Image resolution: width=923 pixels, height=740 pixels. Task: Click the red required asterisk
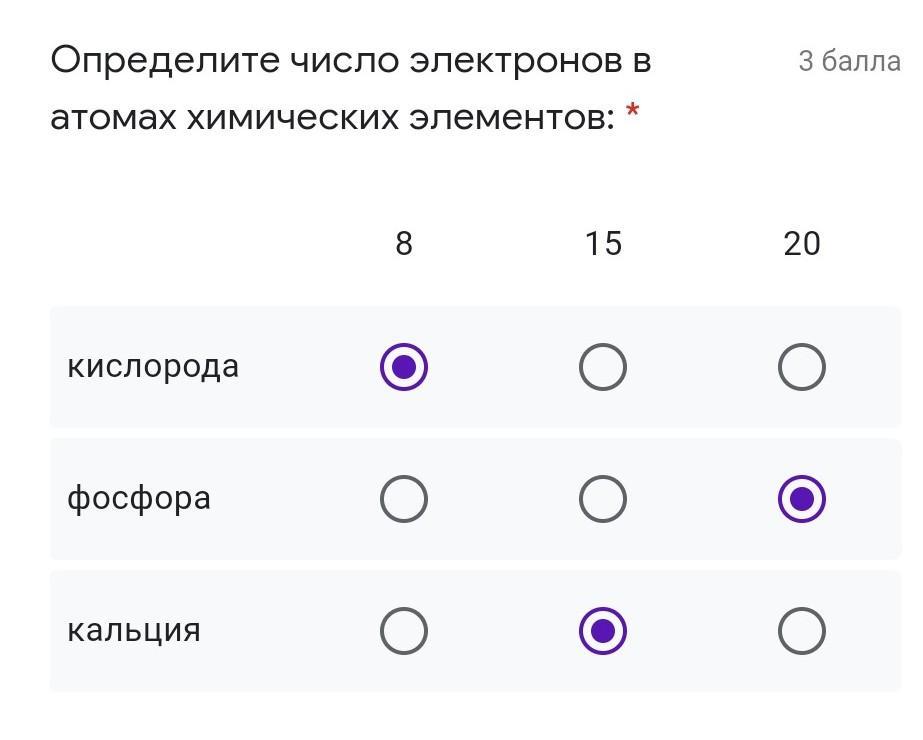pyautogui.click(x=632, y=109)
